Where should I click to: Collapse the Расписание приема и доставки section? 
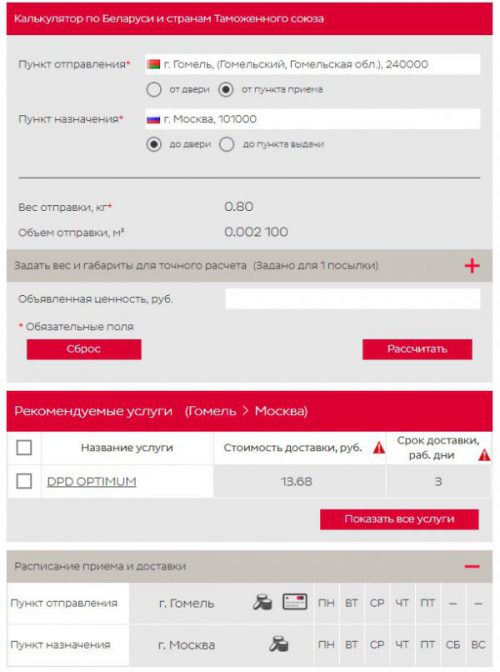tap(472, 567)
